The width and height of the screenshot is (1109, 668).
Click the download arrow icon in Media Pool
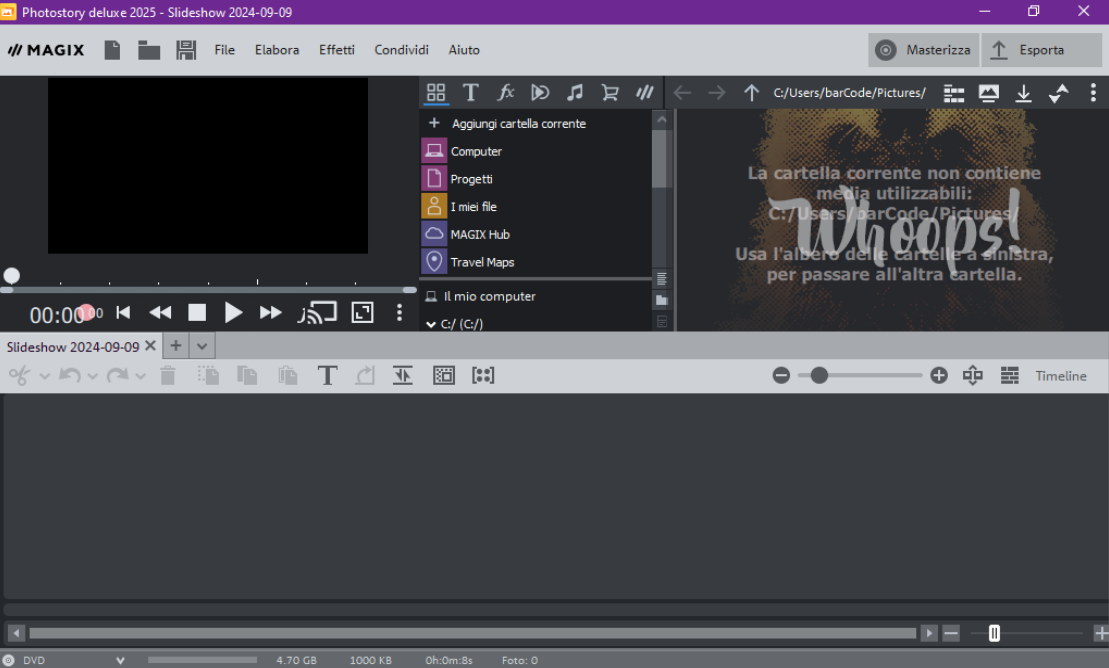tap(1023, 93)
